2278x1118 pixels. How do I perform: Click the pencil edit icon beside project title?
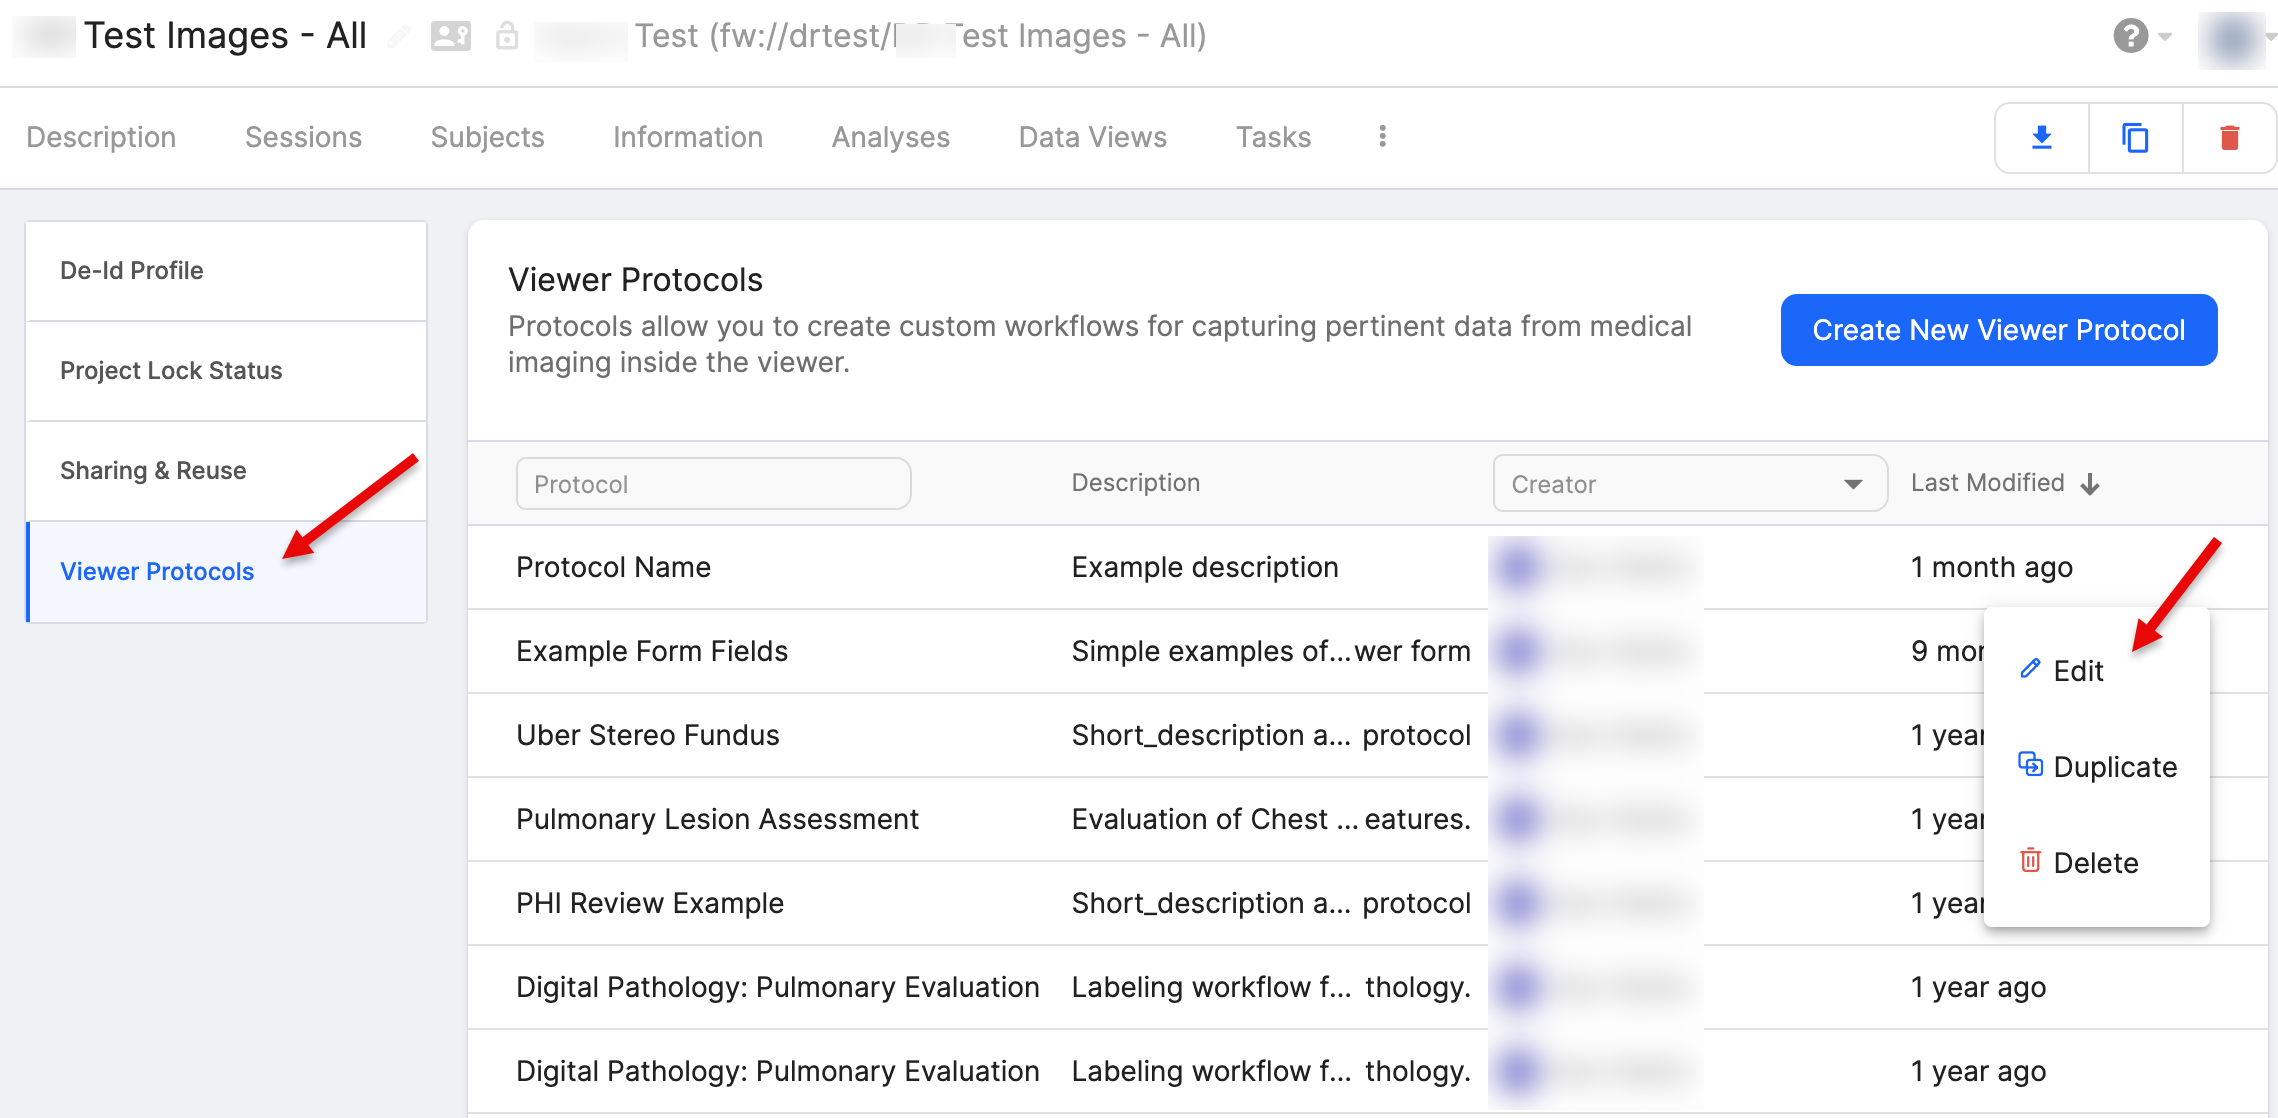pos(398,37)
